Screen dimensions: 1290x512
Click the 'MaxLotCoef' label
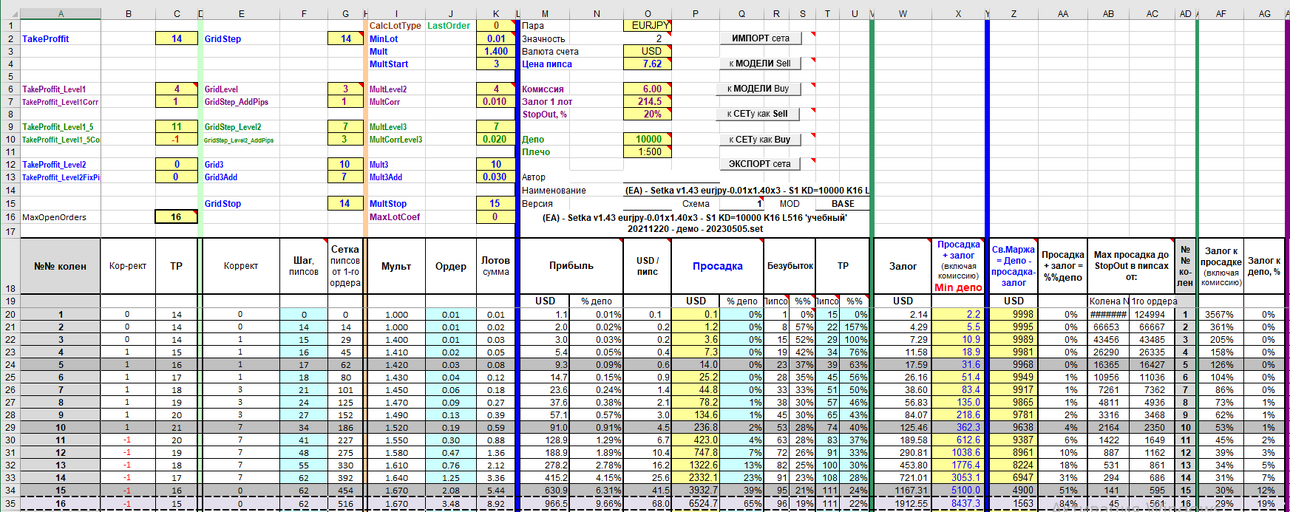[x=397, y=216]
